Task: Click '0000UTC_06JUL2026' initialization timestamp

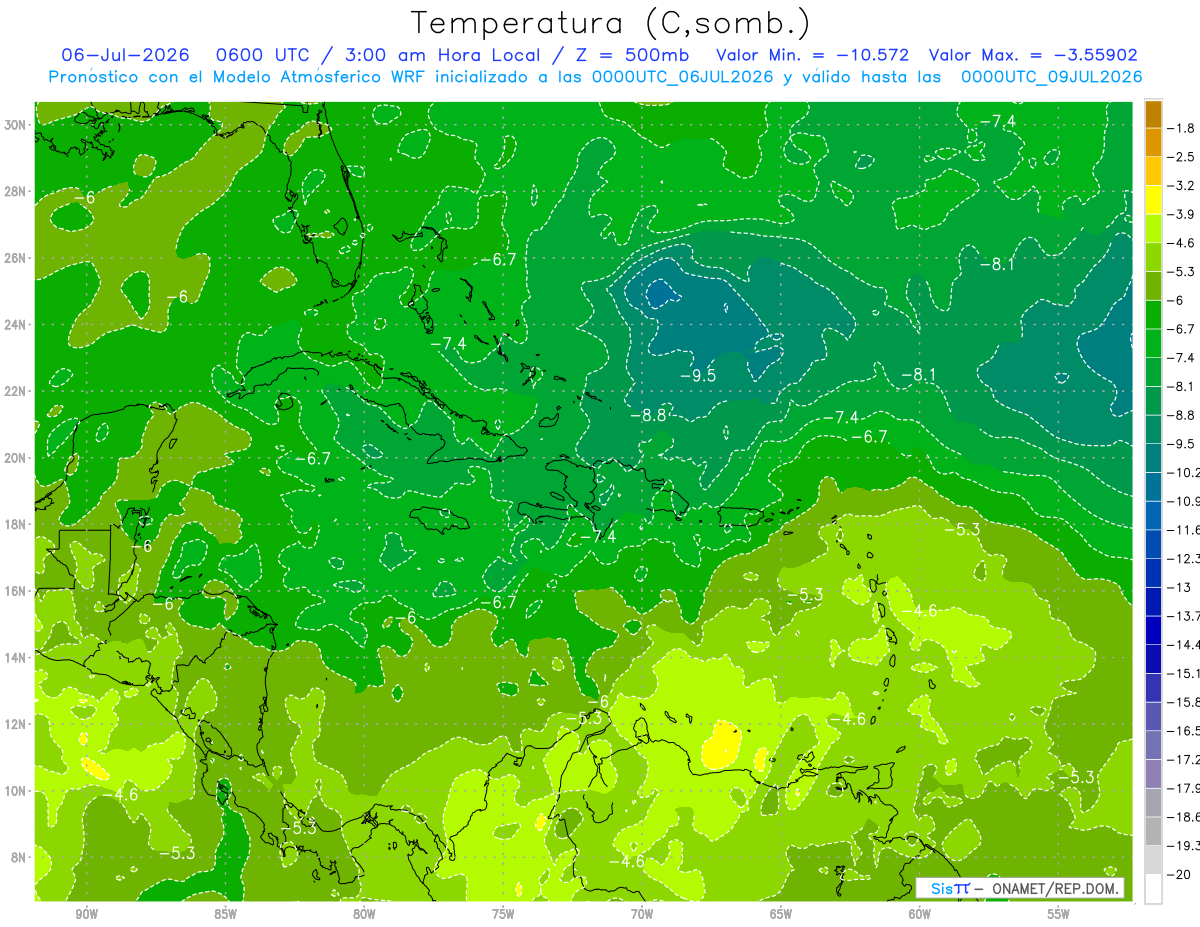Action: (x=683, y=76)
